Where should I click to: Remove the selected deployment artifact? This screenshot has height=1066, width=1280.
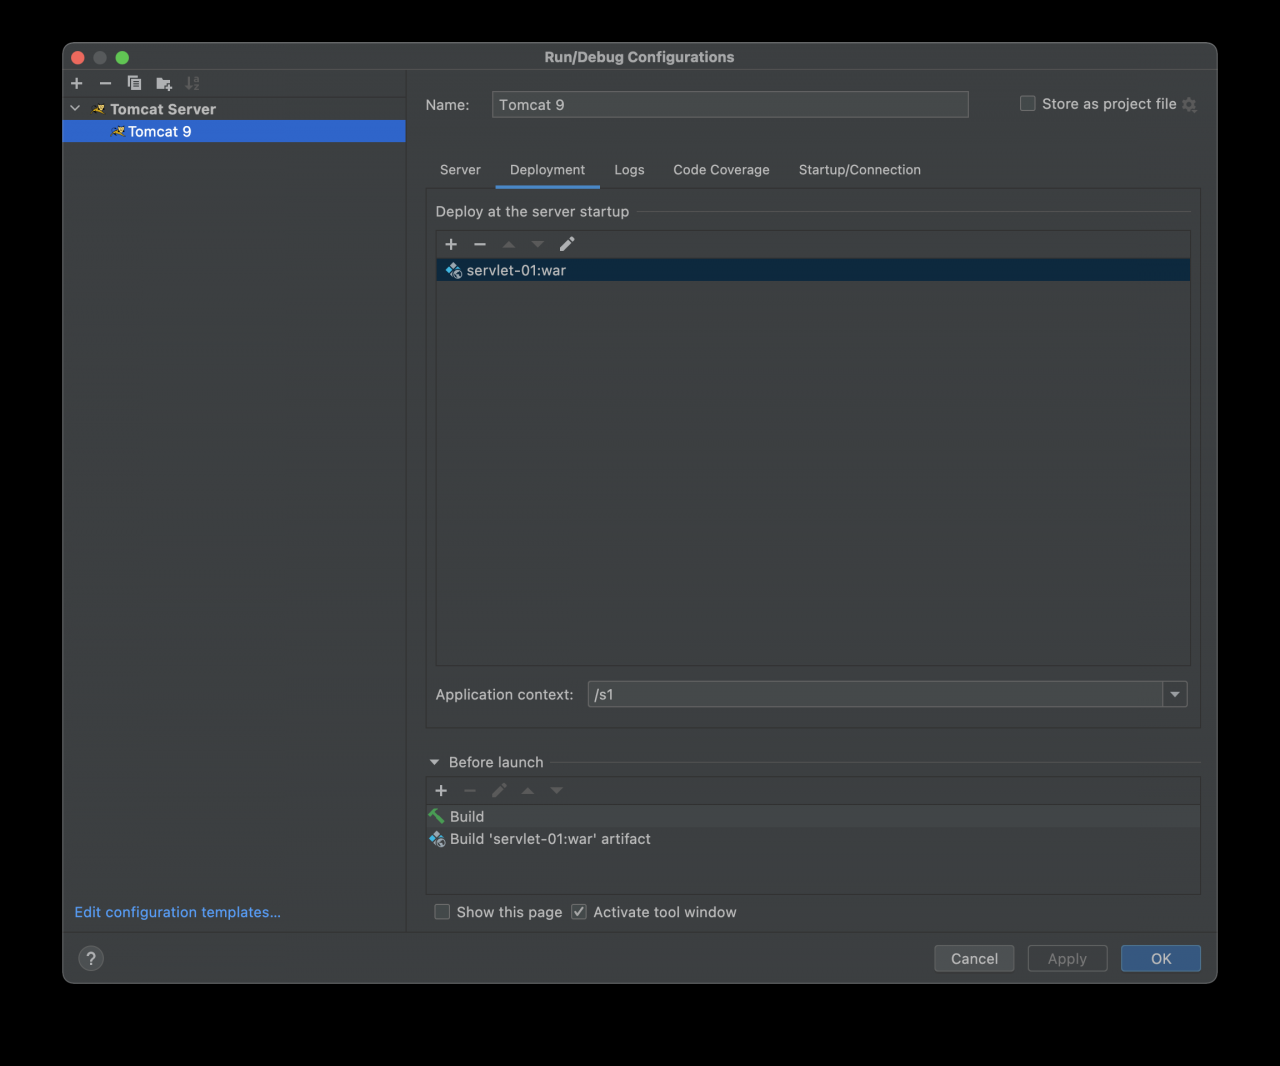tap(480, 244)
